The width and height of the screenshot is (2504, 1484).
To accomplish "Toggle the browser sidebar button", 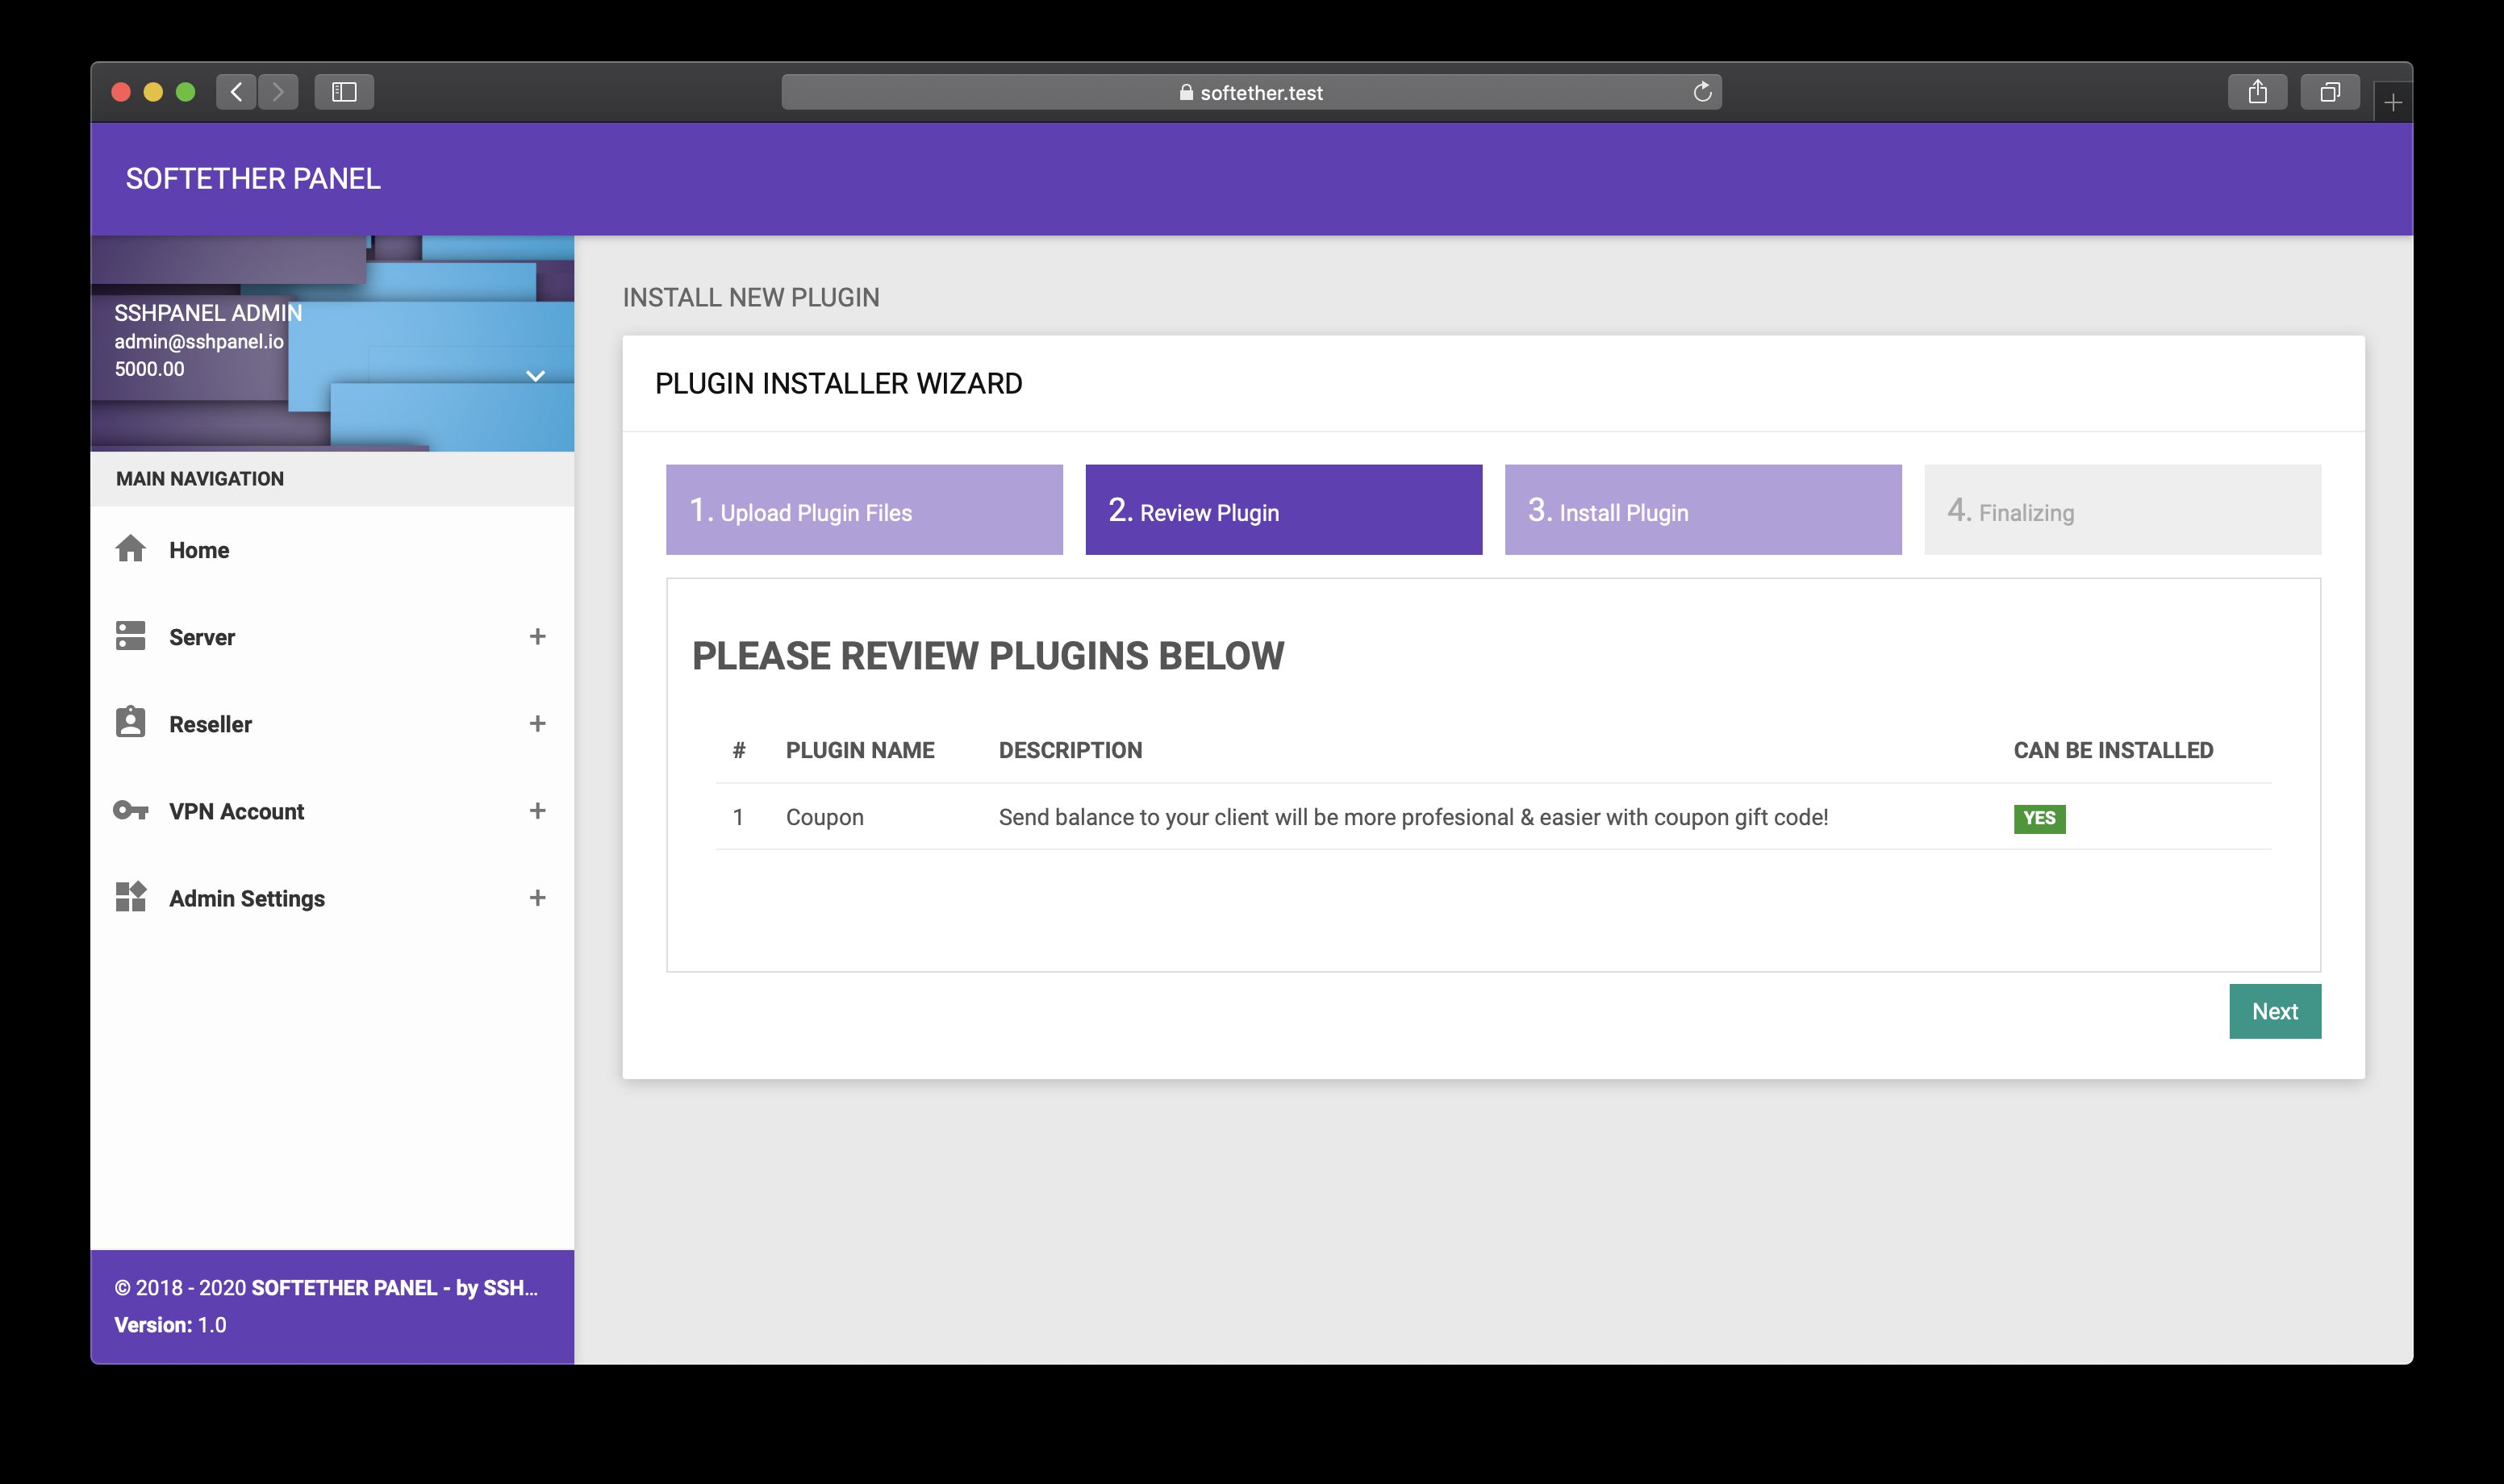I will [344, 92].
